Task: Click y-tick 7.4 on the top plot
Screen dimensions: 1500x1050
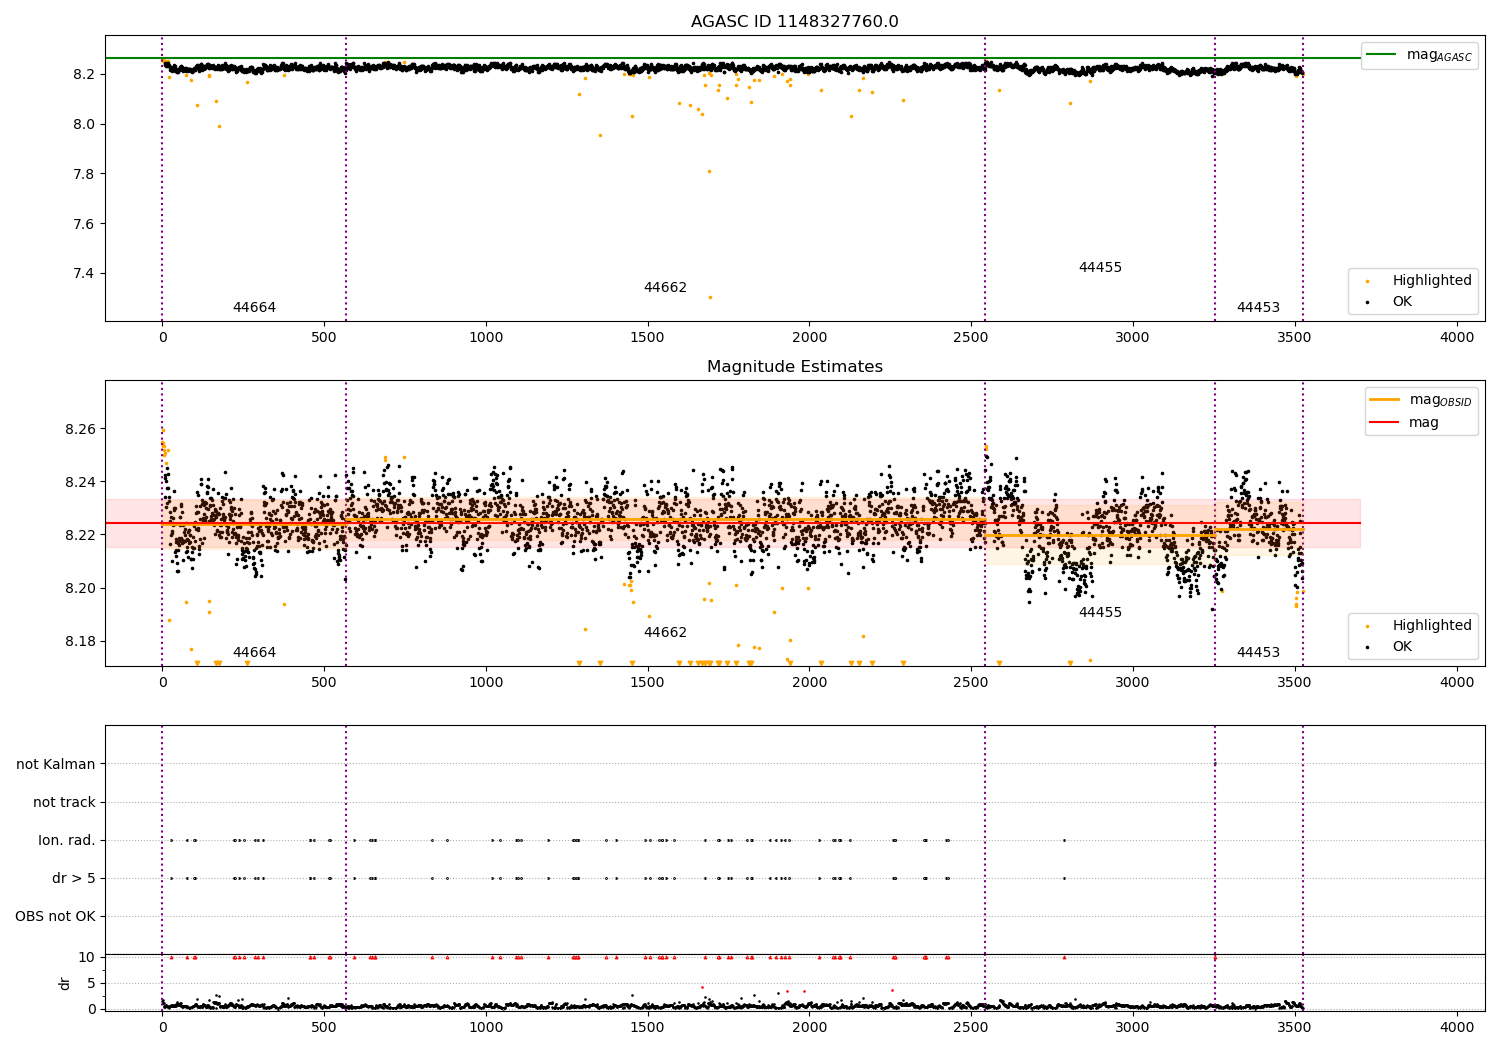Action: point(83,274)
